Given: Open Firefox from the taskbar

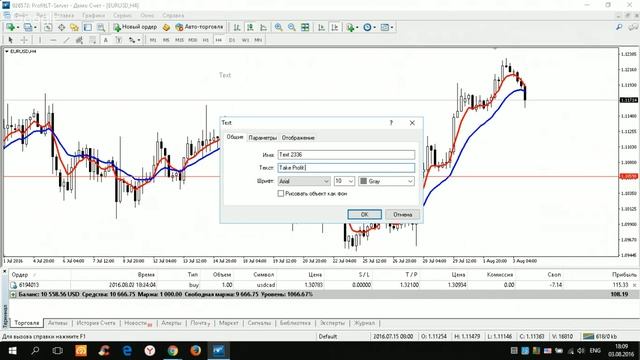Looking at the screenshot, I should coord(196,351).
